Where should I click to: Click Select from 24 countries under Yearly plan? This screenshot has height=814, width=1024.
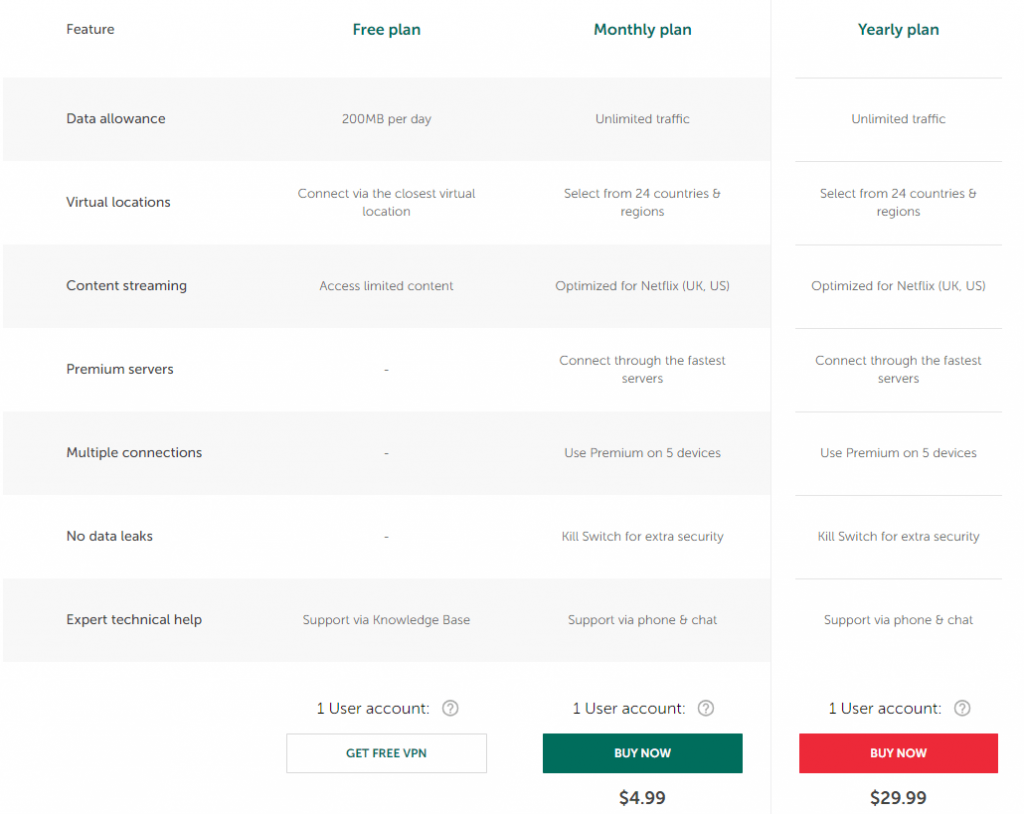899,203
